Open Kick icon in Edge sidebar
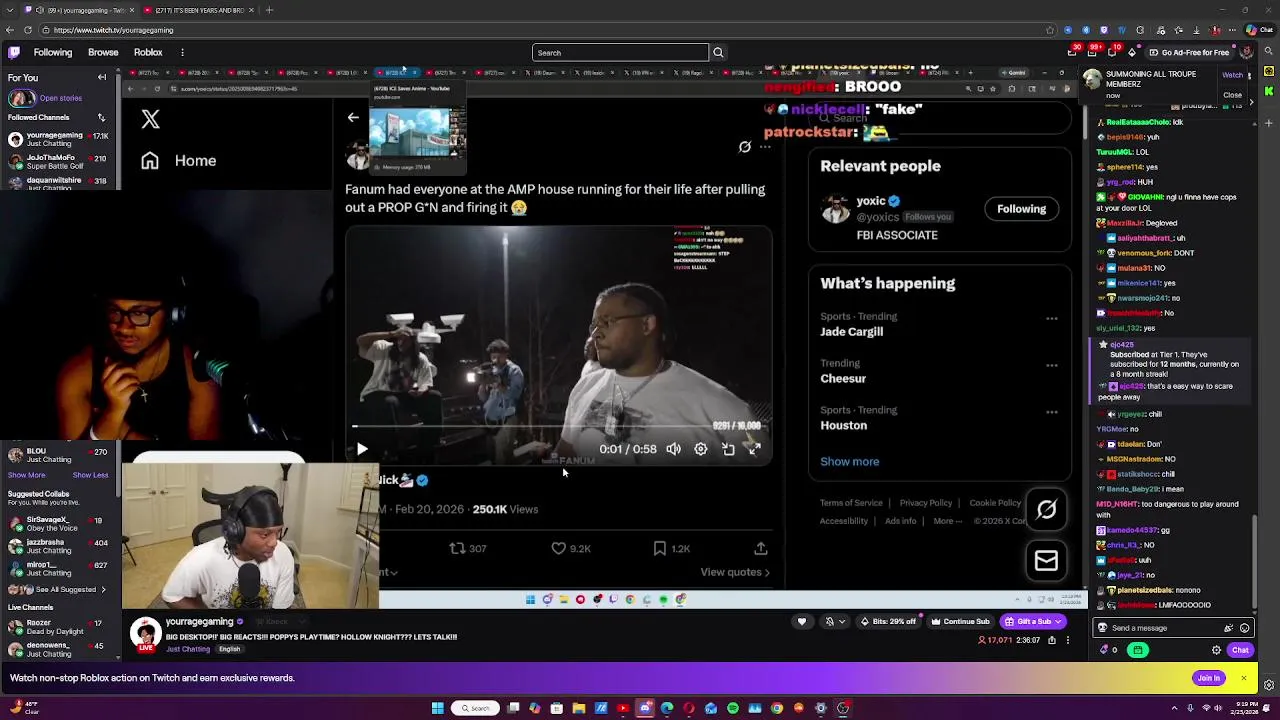Viewport: 1280px width, 720px height. tap(1270, 91)
